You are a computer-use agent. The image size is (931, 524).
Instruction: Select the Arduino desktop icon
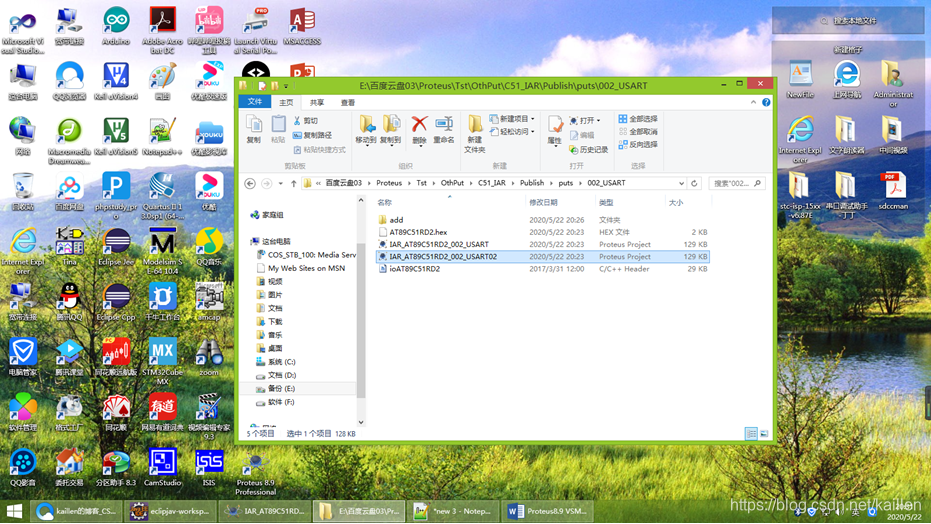tap(116, 27)
